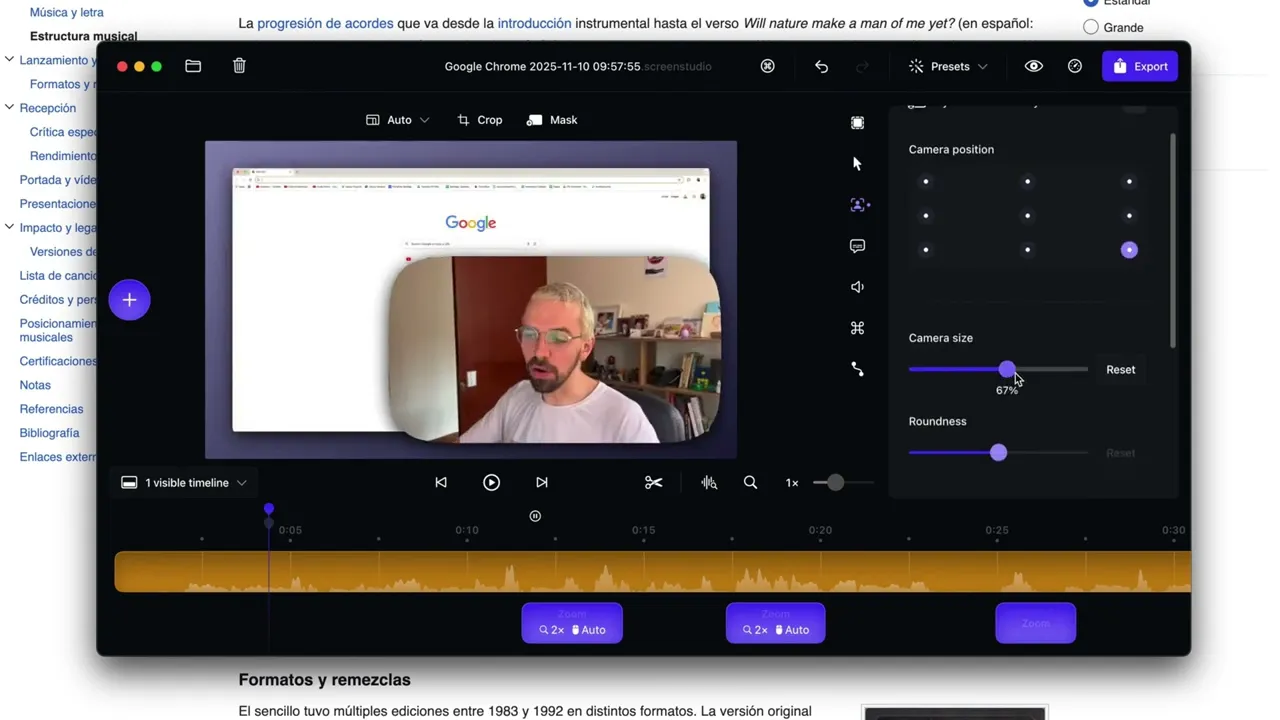Open keyboard shortcuts command icon

coord(857,328)
